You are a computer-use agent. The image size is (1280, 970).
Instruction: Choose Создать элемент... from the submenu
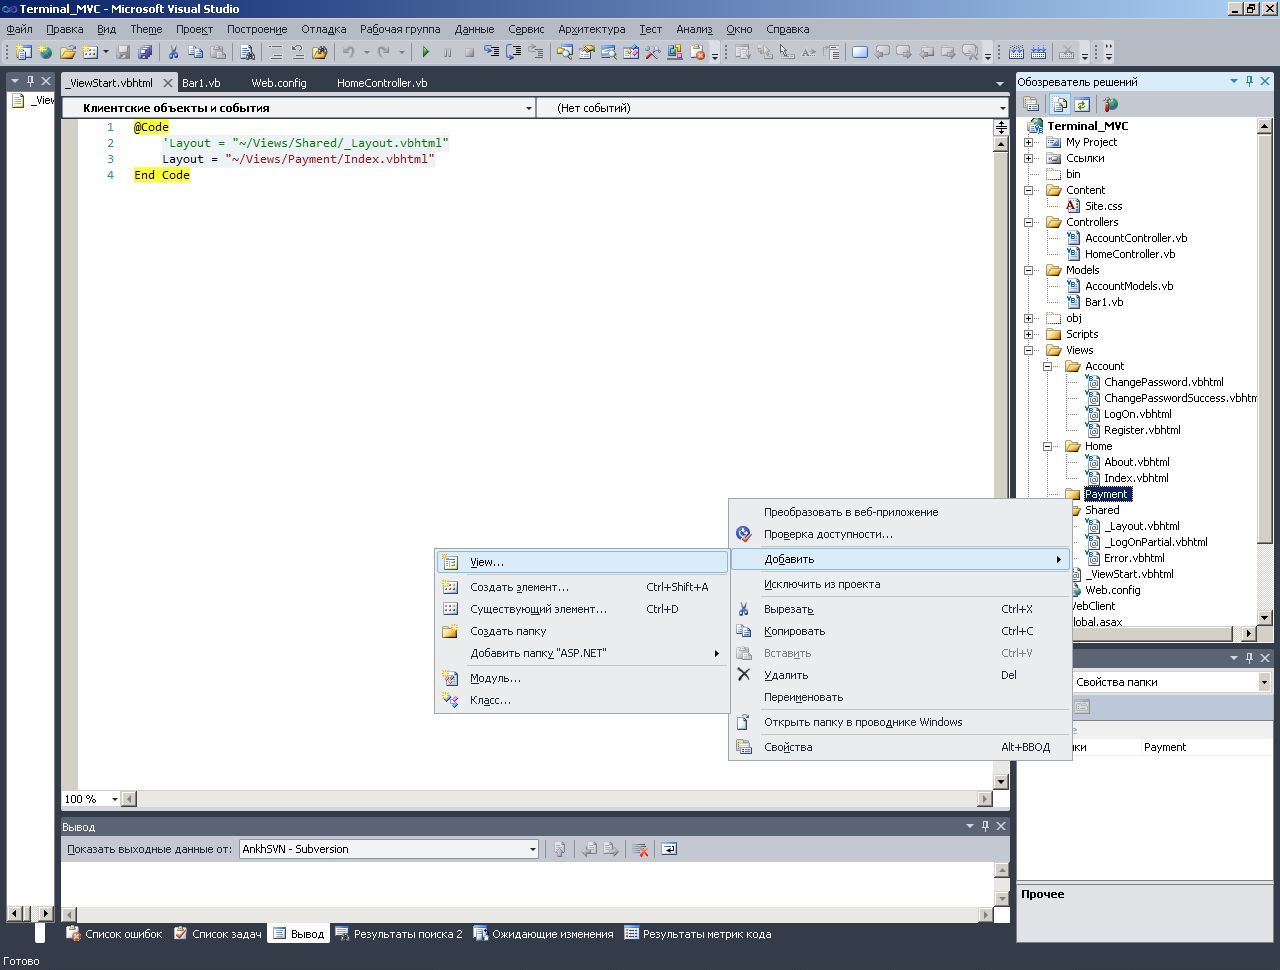pyautogui.click(x=582, y=587)
